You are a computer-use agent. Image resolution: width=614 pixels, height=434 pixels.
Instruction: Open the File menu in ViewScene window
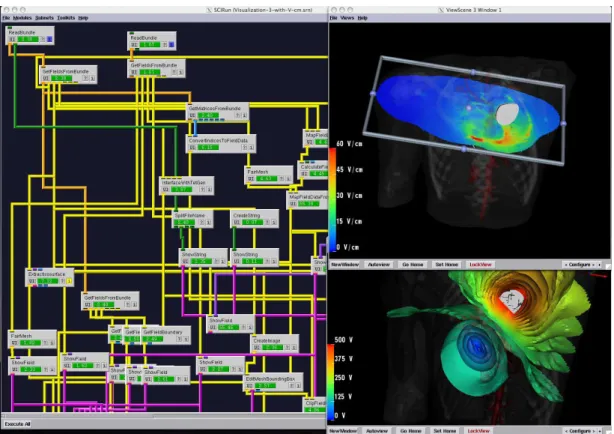pos(333,18)
